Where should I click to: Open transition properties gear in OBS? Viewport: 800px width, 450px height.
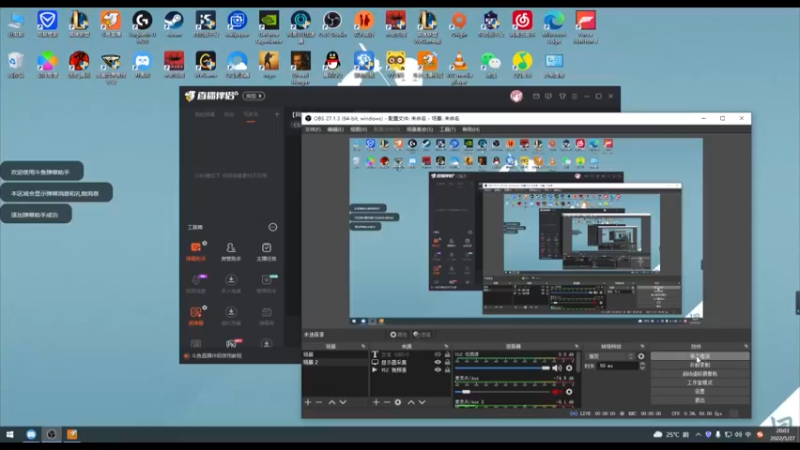coord(641,356)
